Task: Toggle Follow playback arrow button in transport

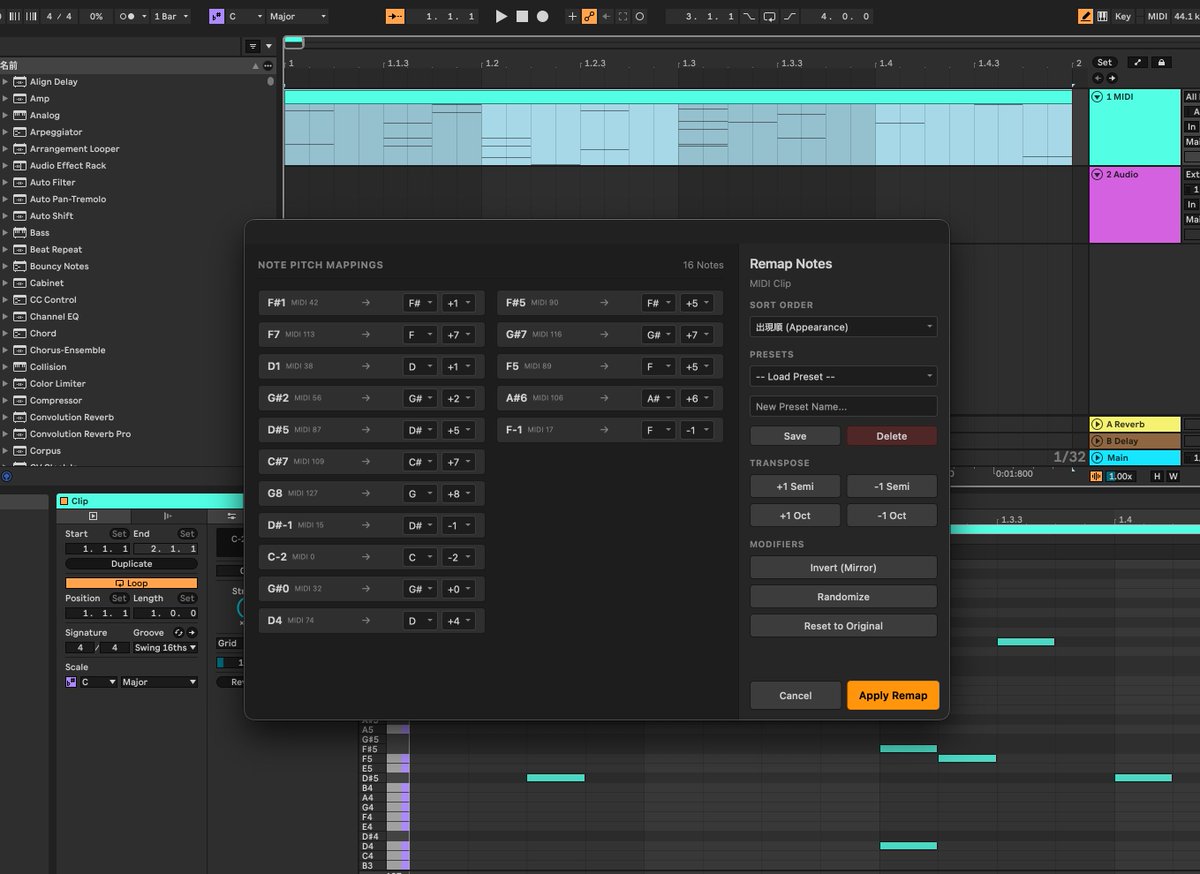Action: [x=395, y=16]
